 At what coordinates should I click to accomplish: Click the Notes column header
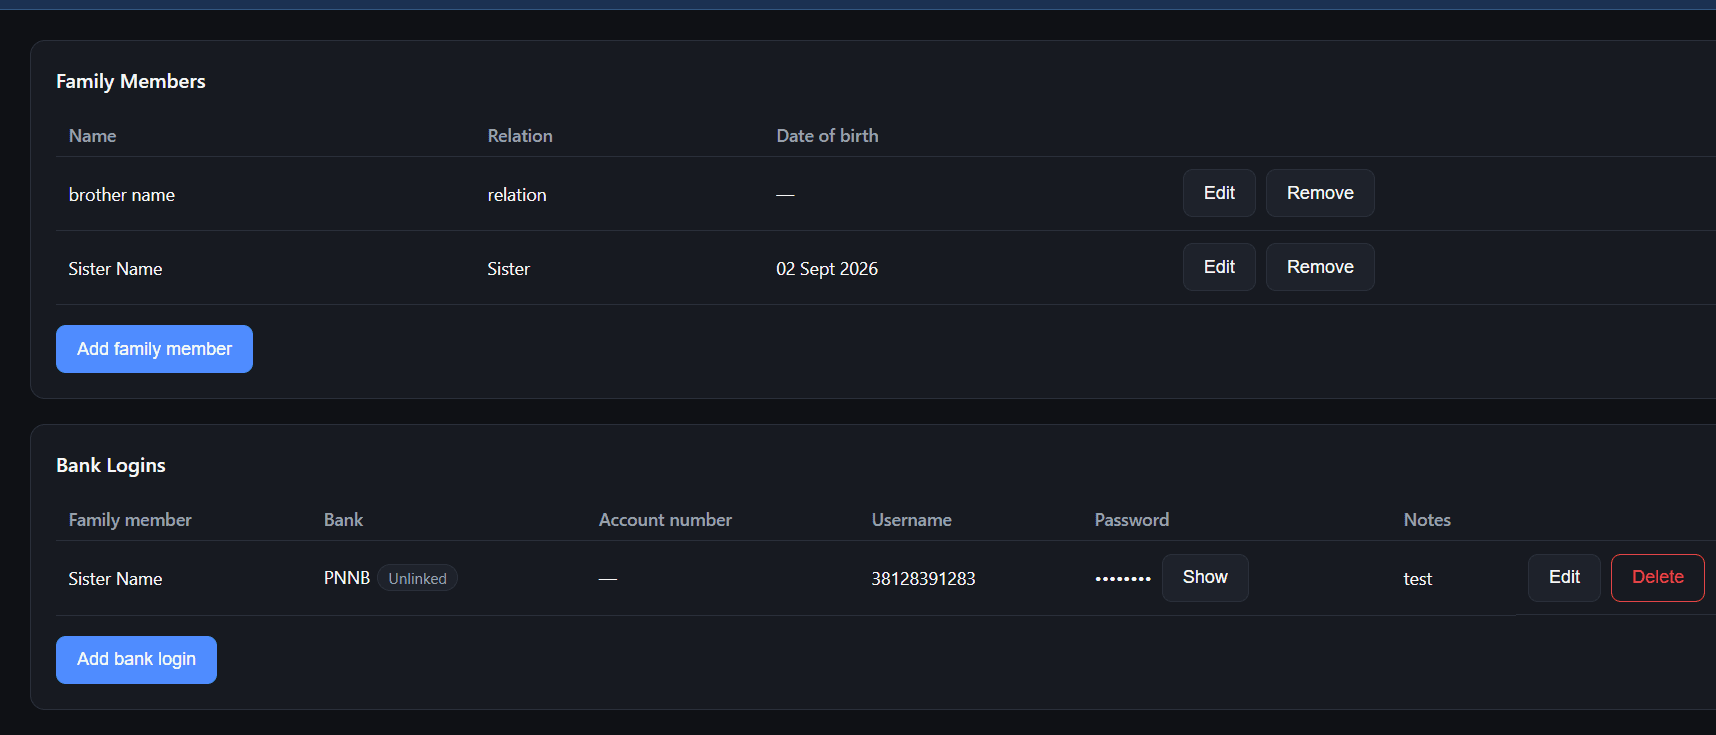(x=1427, y=520)
